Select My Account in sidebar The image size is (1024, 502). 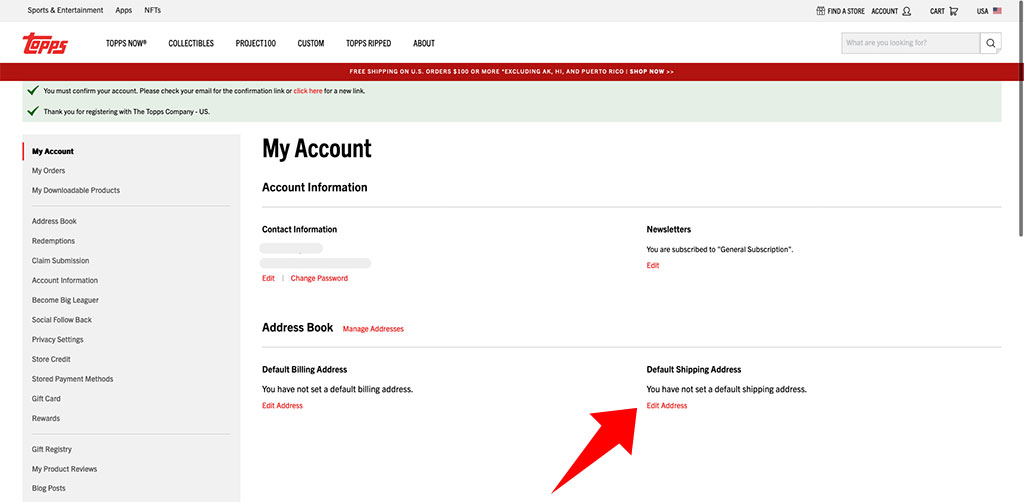(53, 151)
